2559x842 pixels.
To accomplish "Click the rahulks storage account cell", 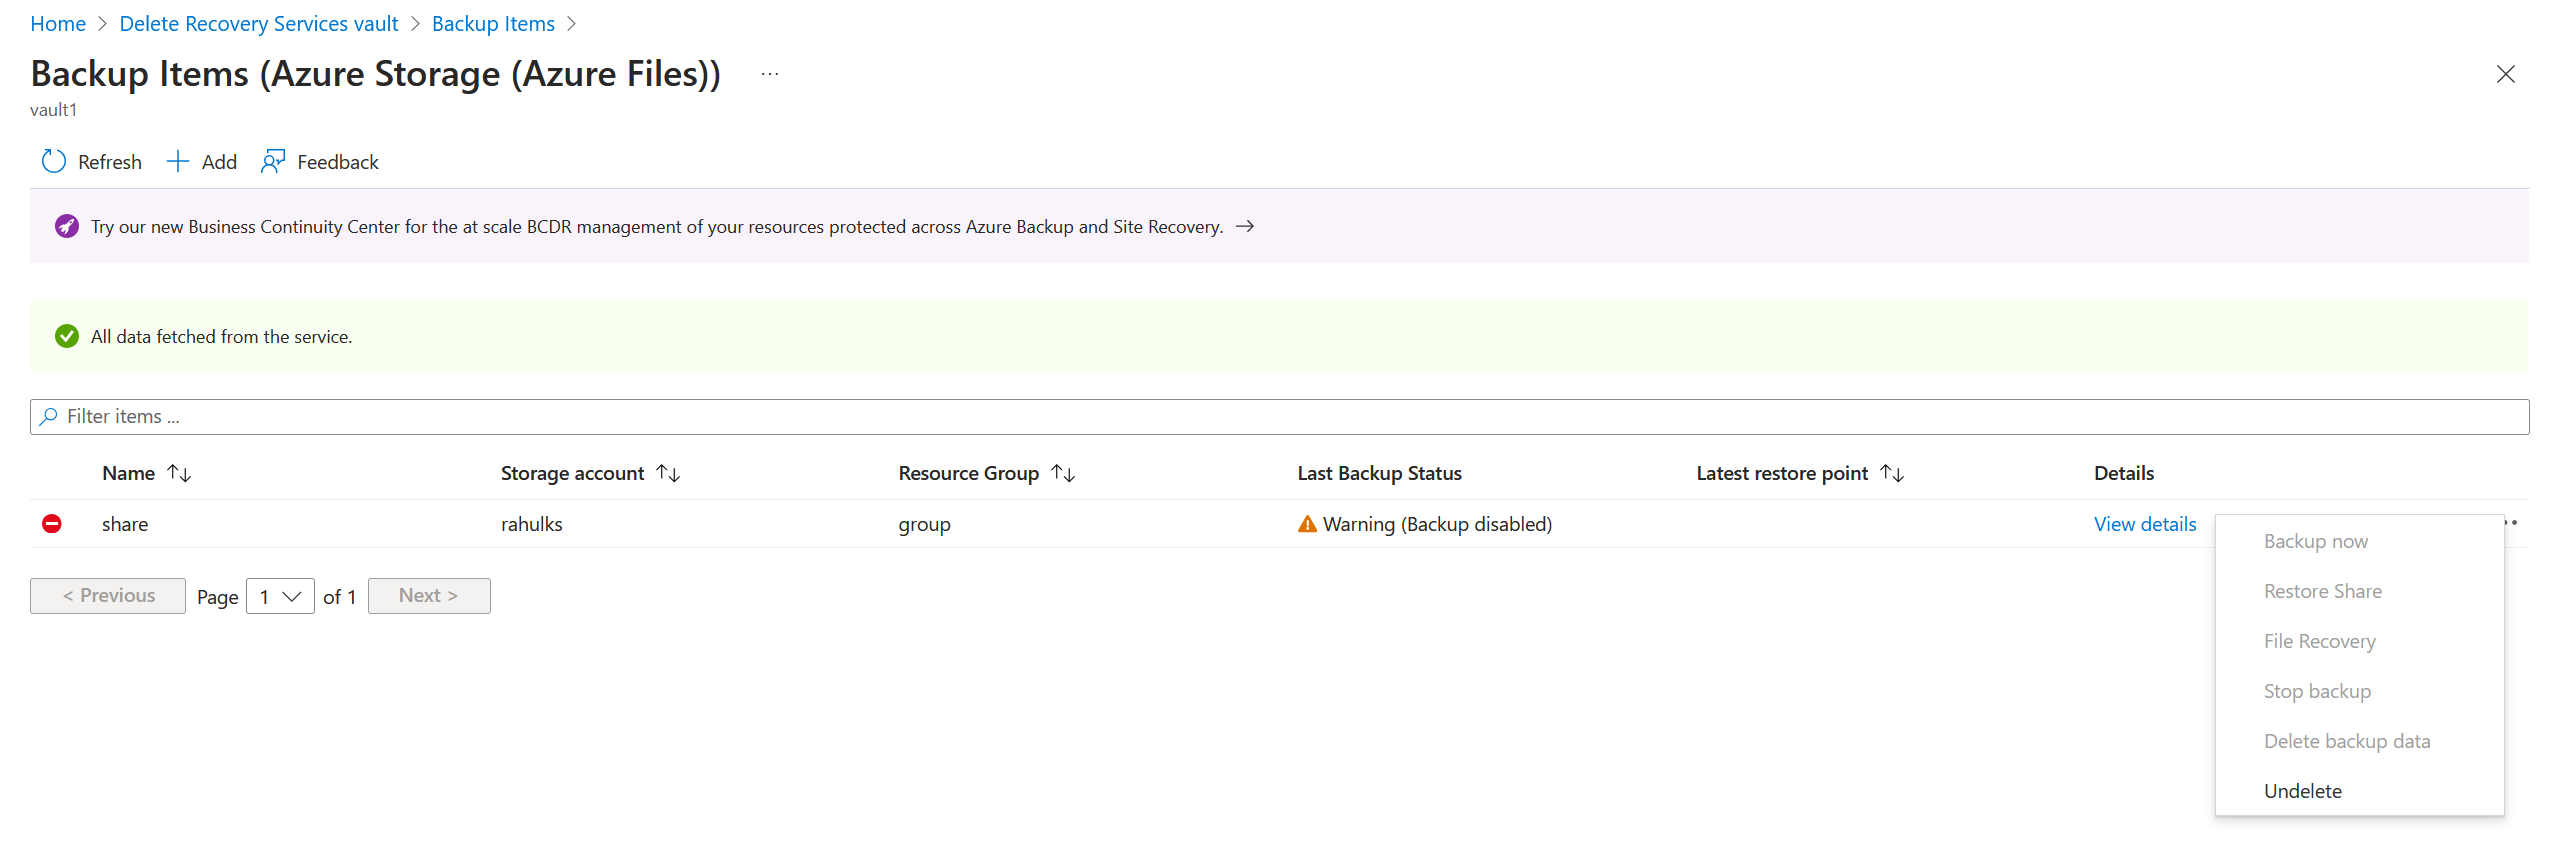I will [x=532, y=524].
